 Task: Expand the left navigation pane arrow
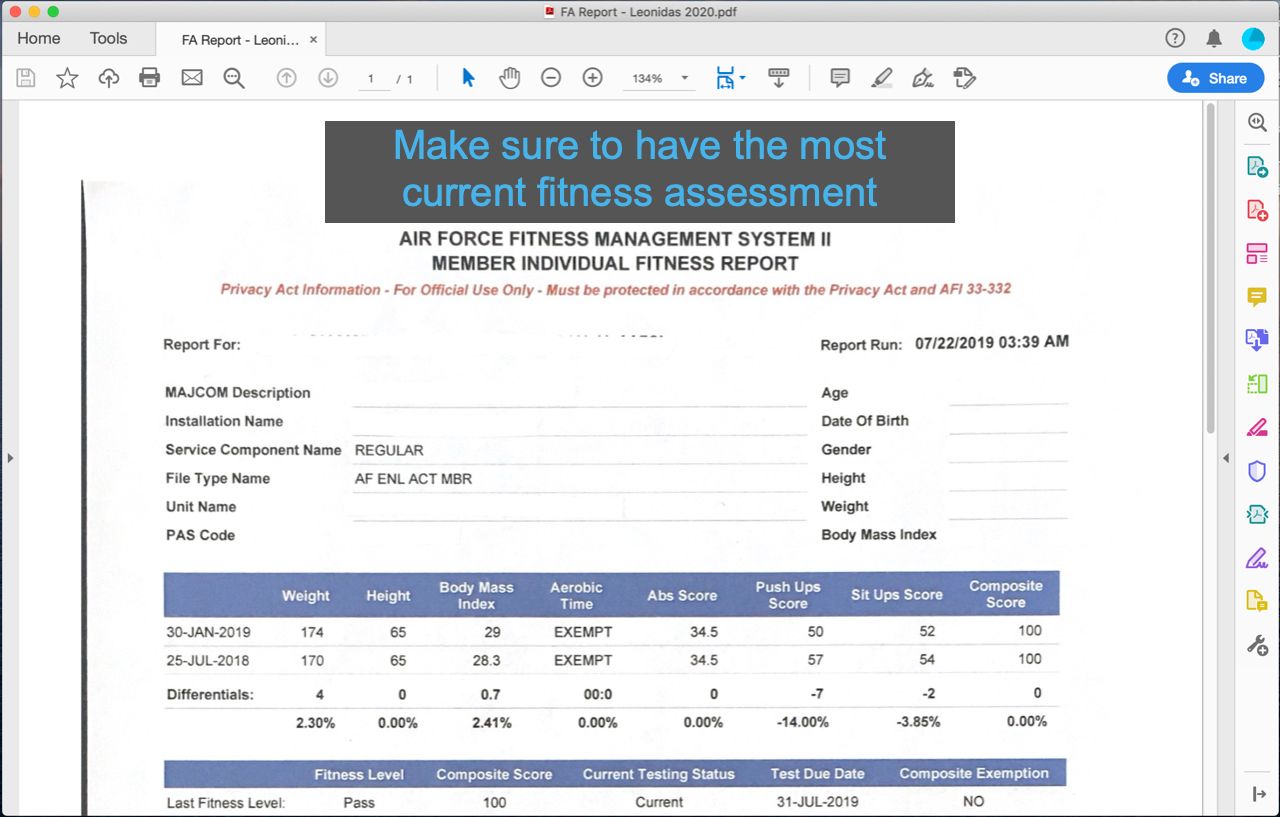tap(10, 458)
